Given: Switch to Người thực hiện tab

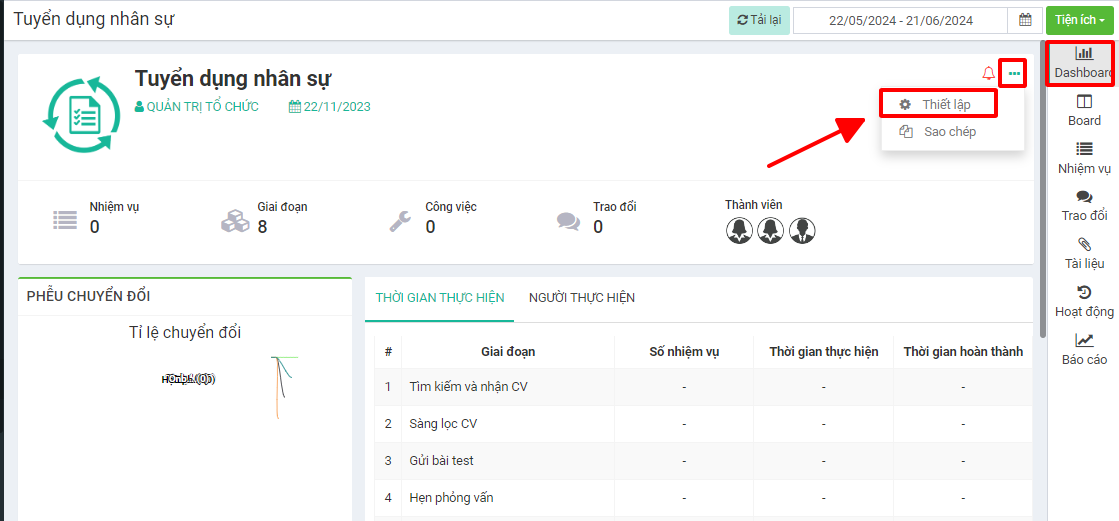Looking at the screenshot, I should point(581,298).
